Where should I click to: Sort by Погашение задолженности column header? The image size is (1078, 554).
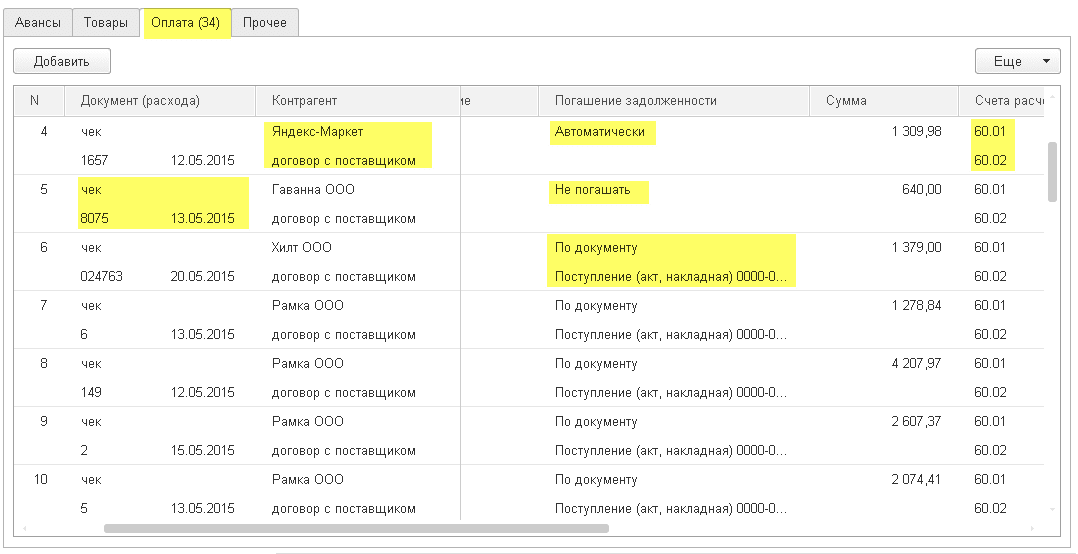(x=636, y=101)
